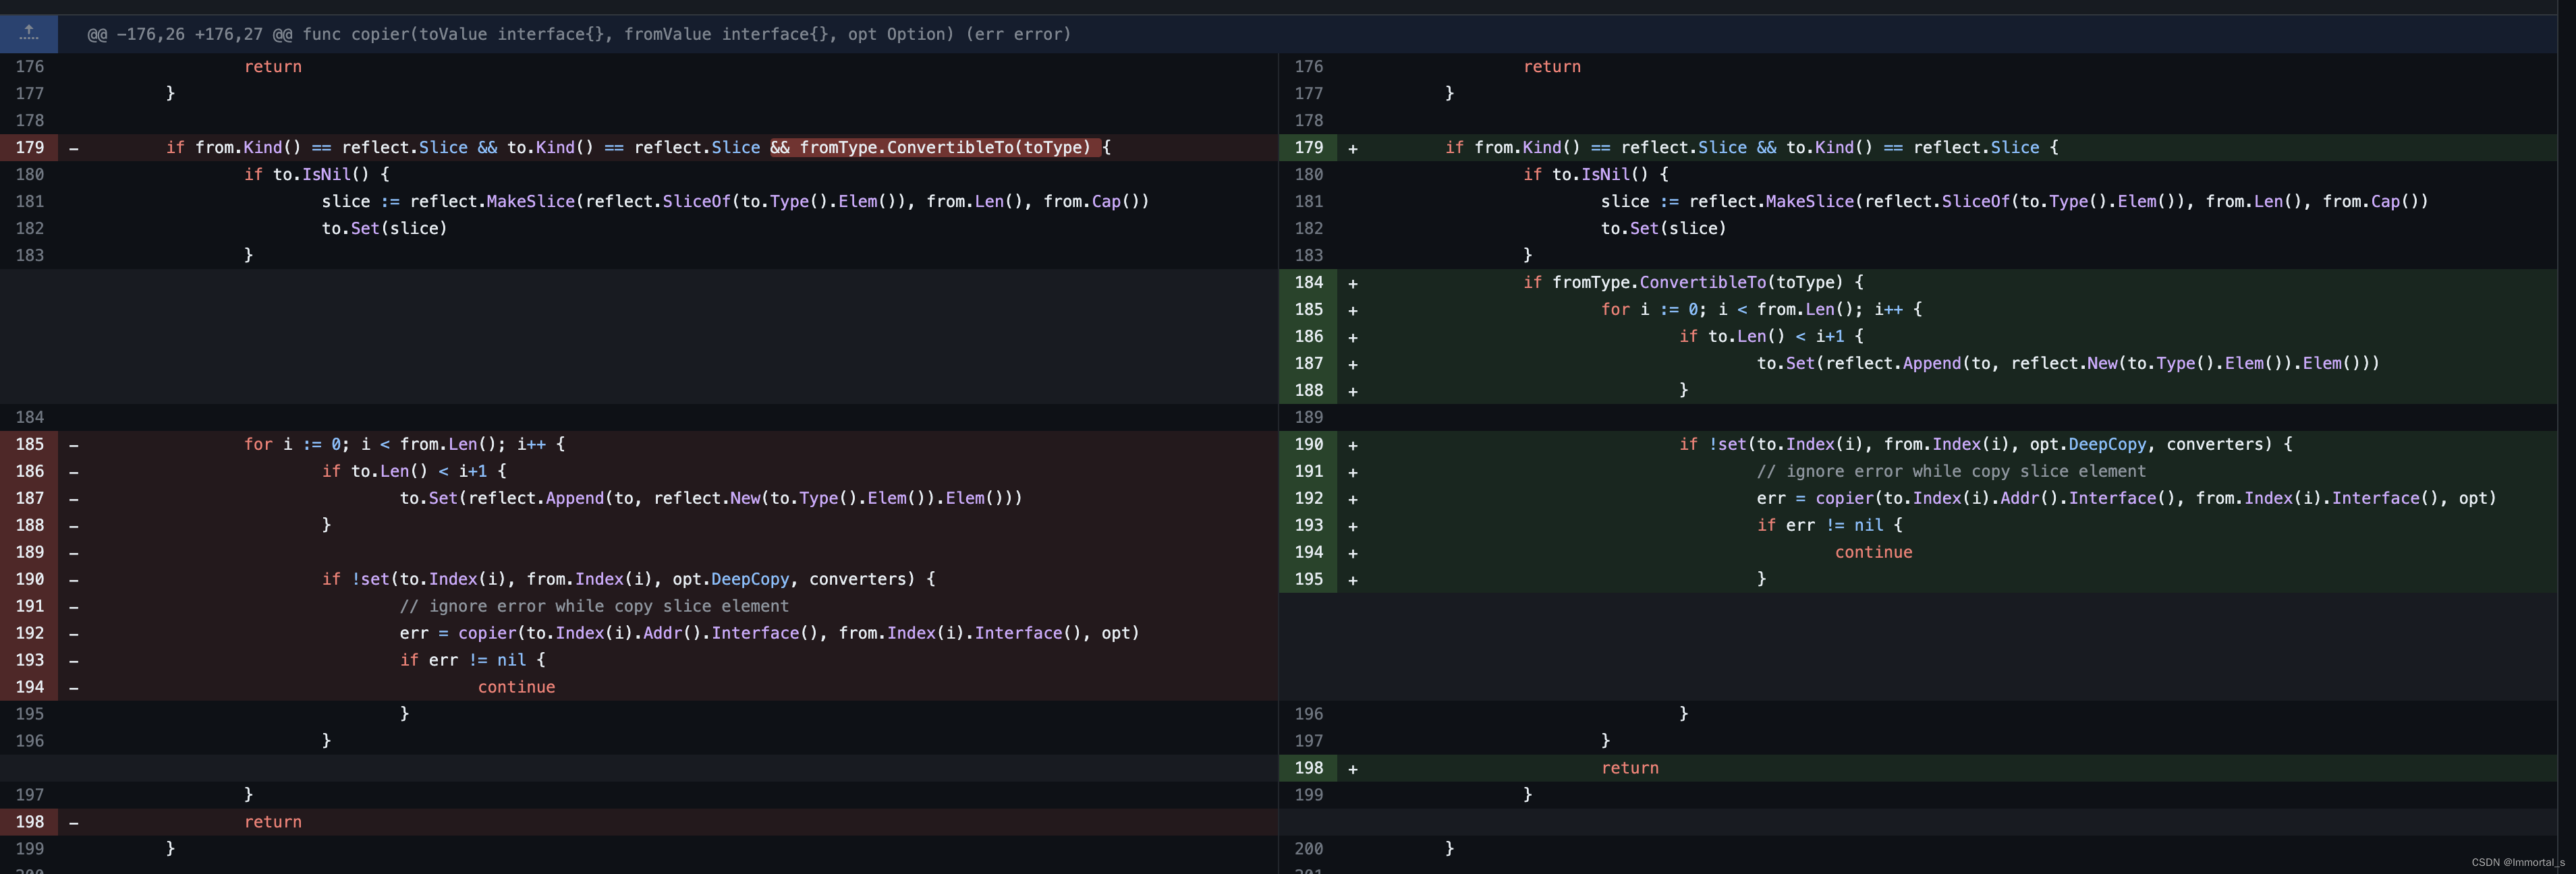Click 'return' on left line 176

click(273, 66)
